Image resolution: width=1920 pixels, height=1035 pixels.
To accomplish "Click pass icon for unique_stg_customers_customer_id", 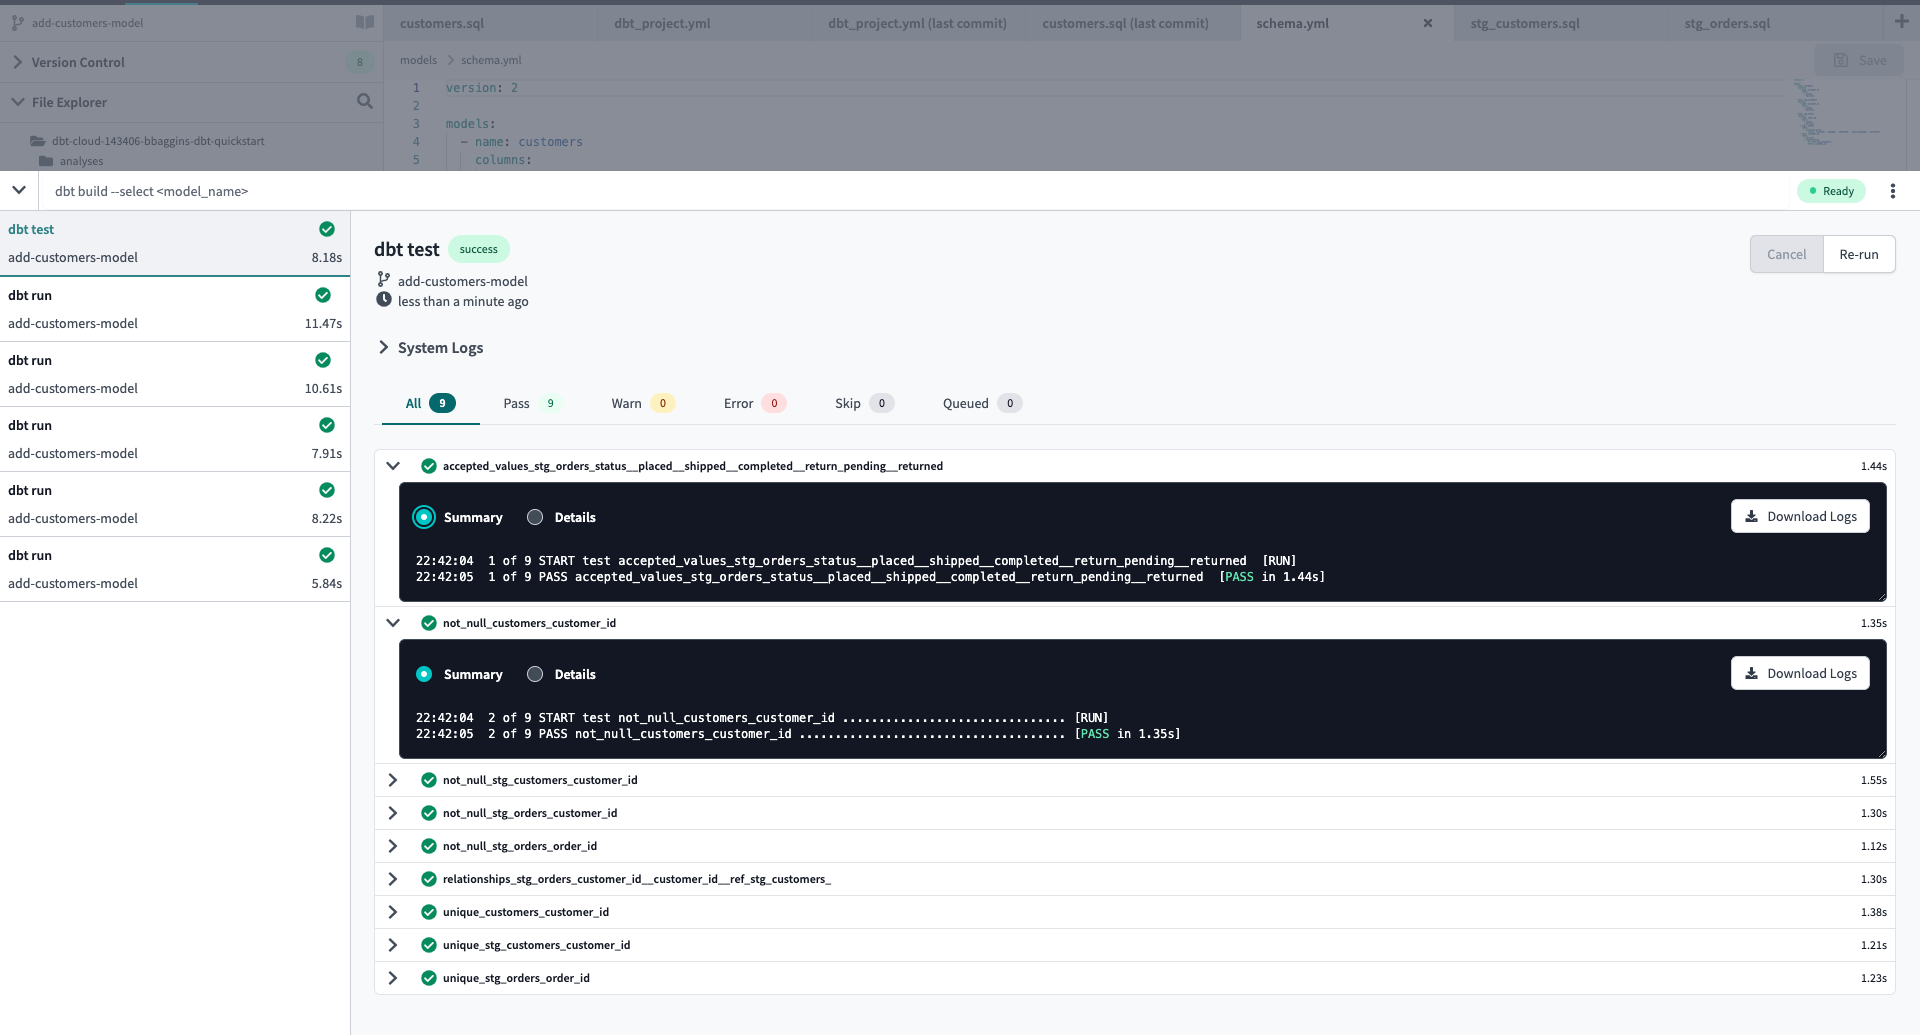I will click(x=429, y=945).
